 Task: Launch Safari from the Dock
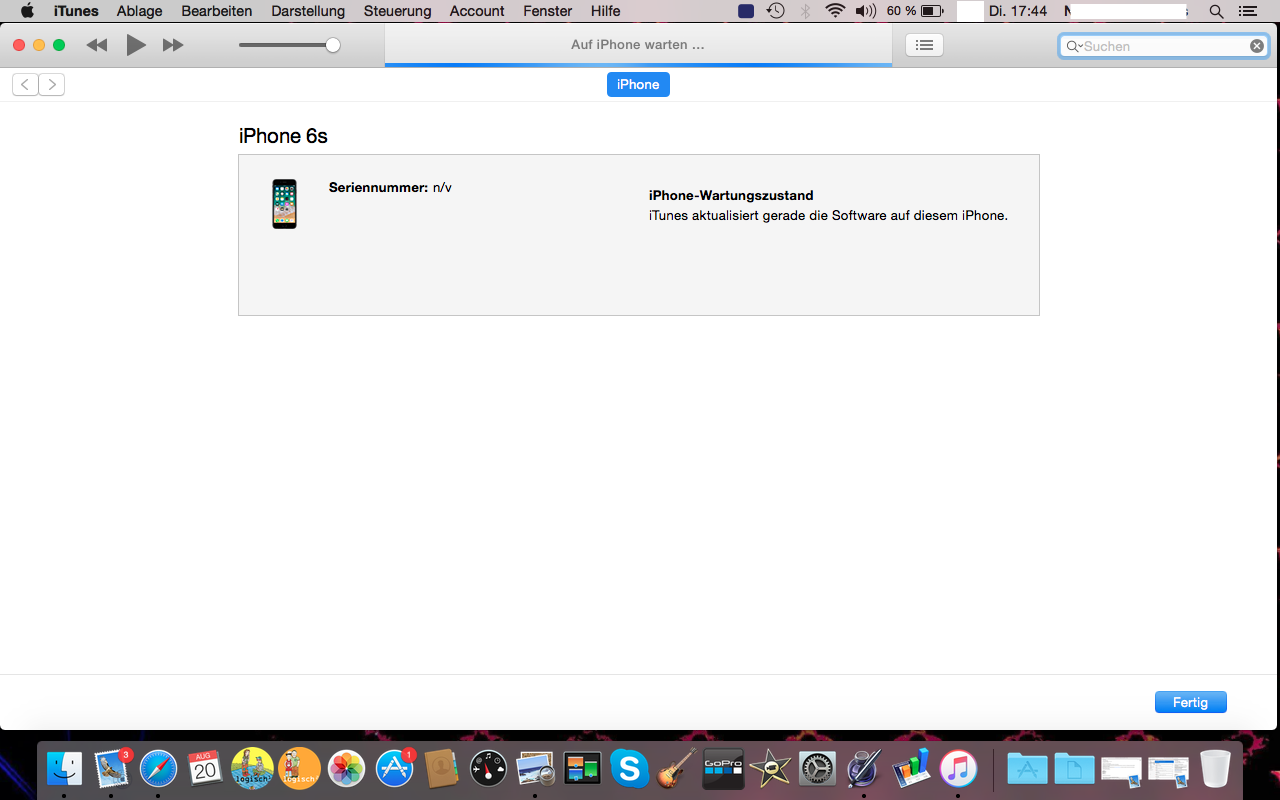point(159,768)
